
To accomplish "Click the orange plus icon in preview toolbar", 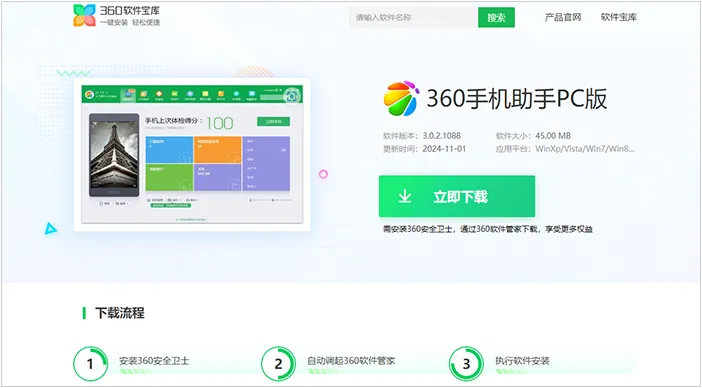I will (159, 94).
